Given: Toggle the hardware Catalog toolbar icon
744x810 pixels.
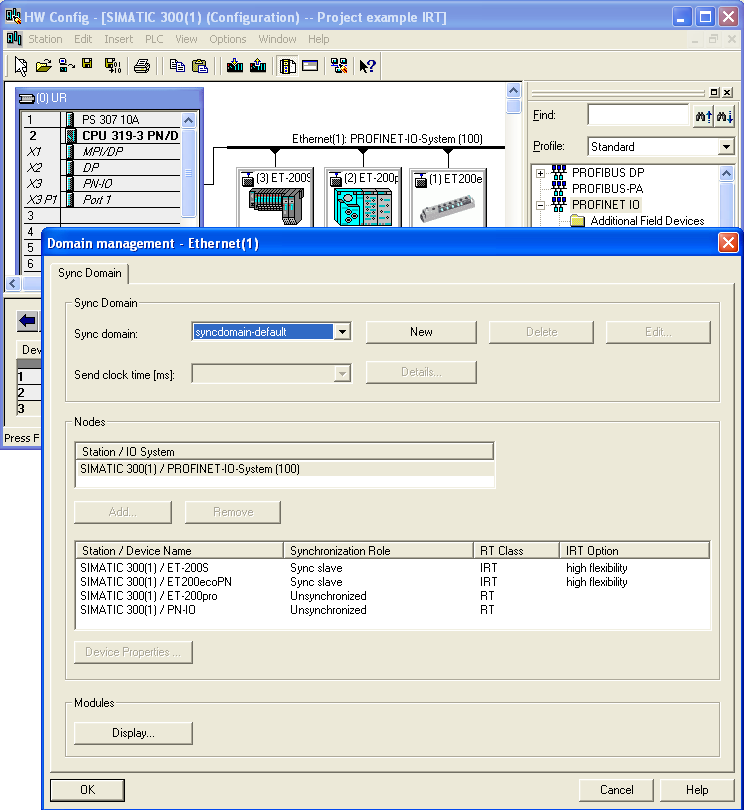Looking at the screenshot, I should (x=288, y=66).
